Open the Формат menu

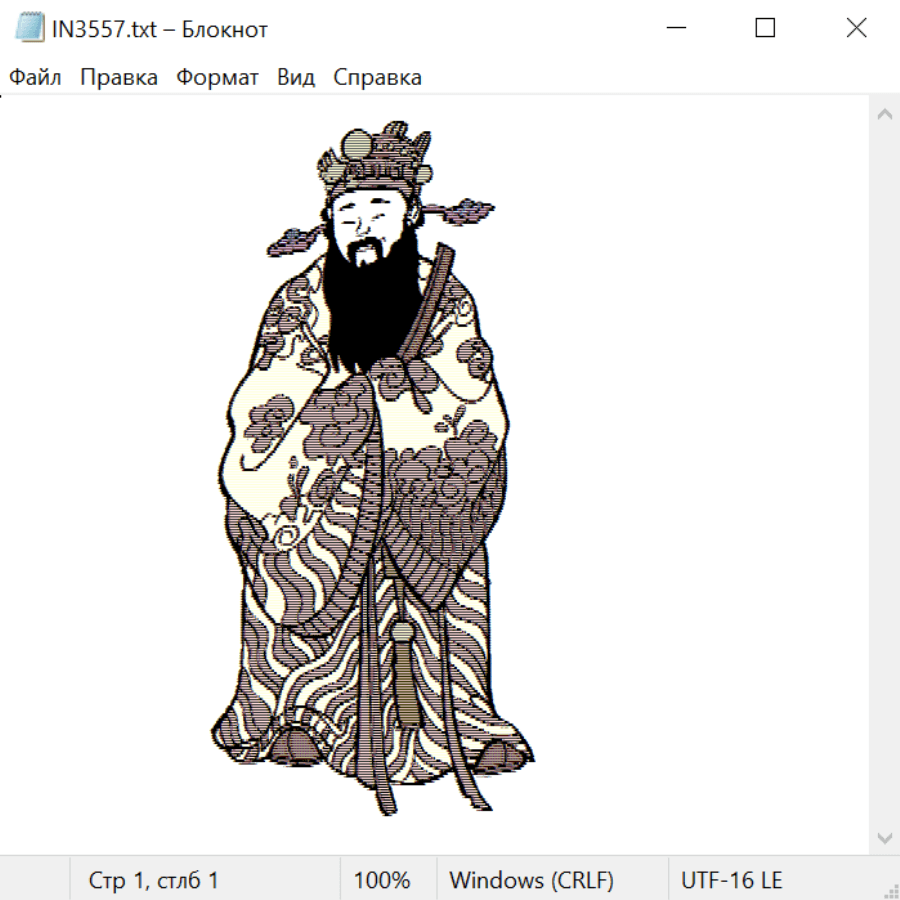click(x=217, y=77)
